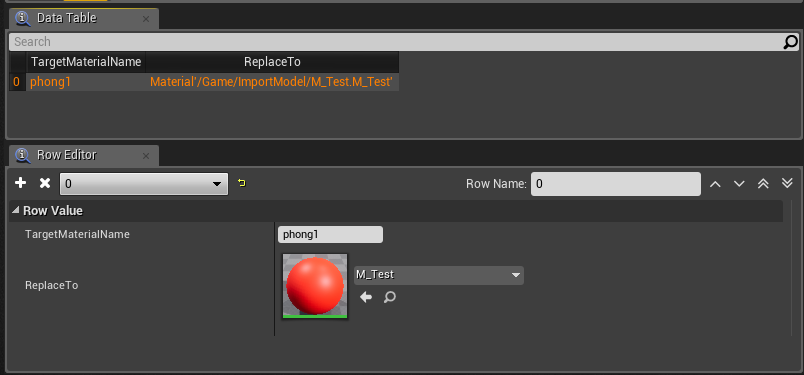Open the M_Test material dropdown

click(x=439, y=275)
